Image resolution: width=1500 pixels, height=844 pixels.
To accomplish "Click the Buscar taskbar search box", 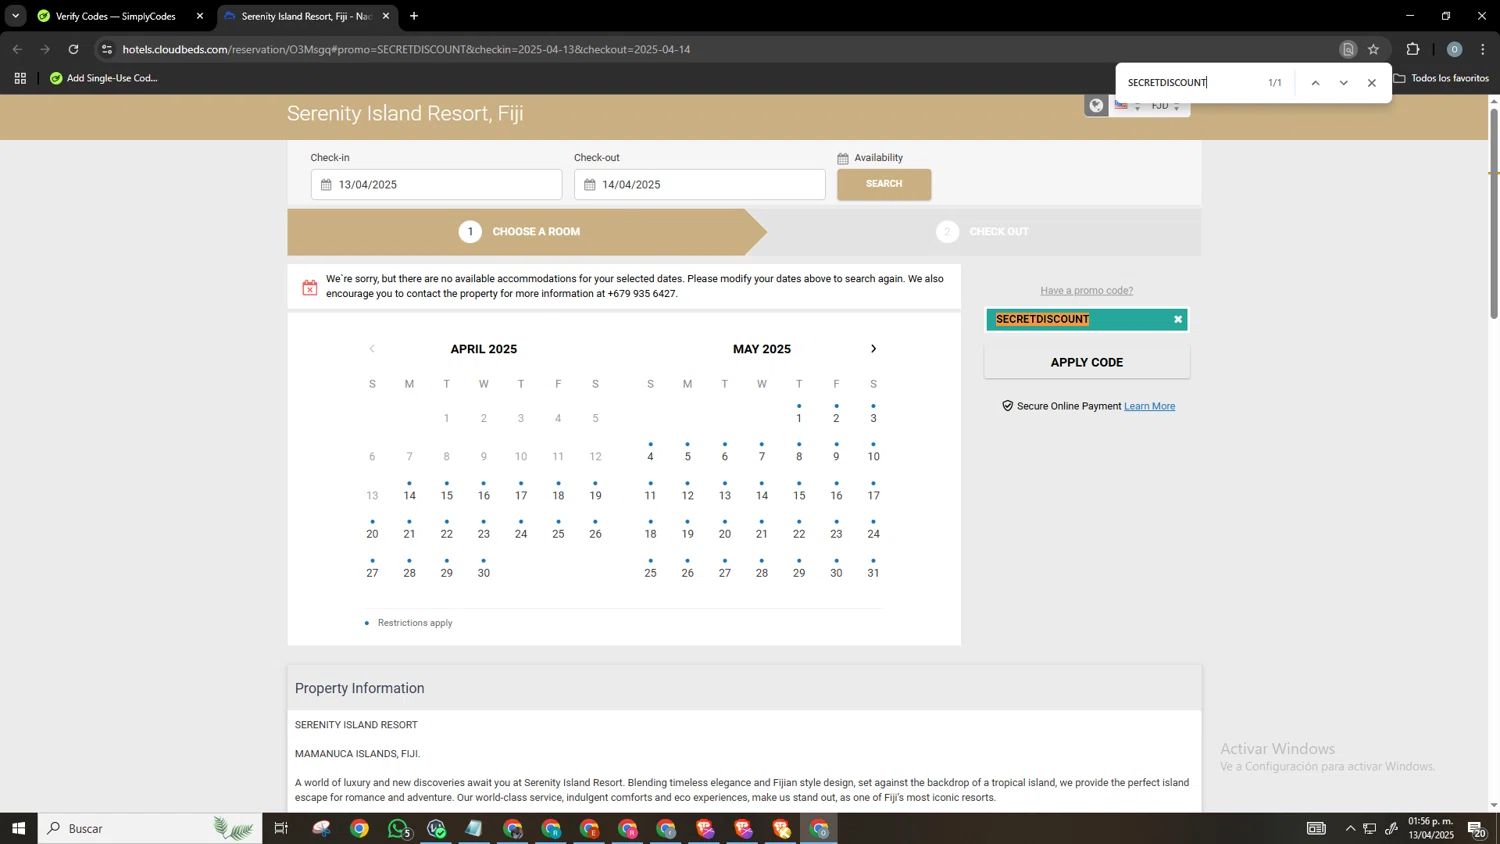I will [x=150, y=828].
